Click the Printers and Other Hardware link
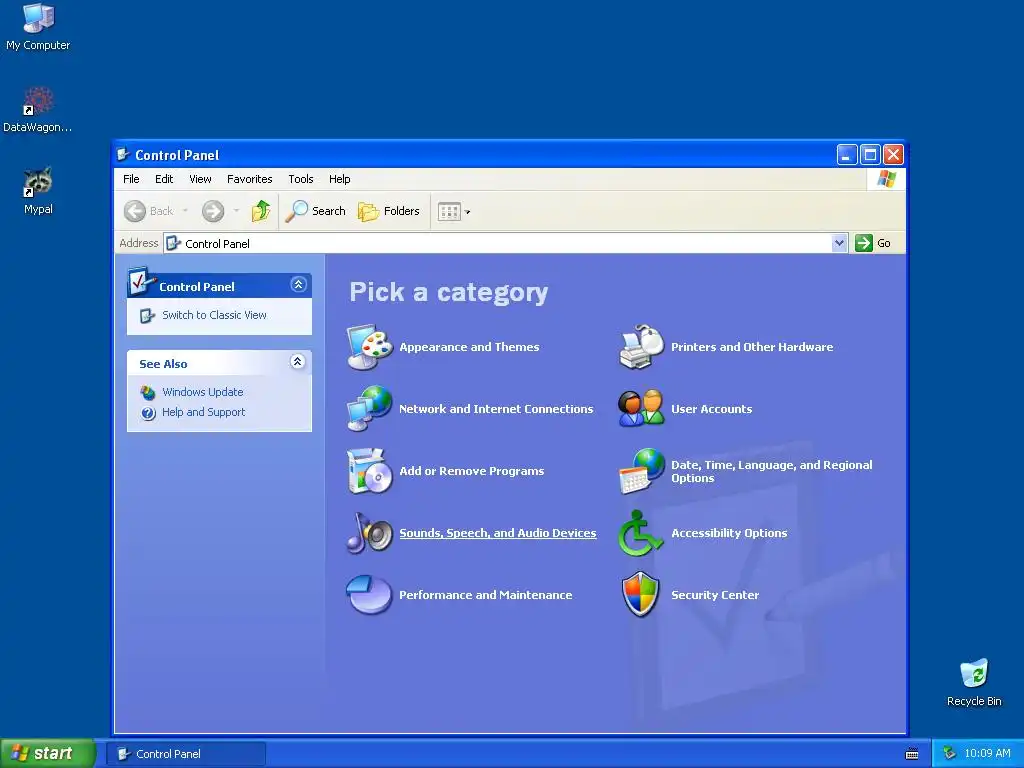 [752, 347]
